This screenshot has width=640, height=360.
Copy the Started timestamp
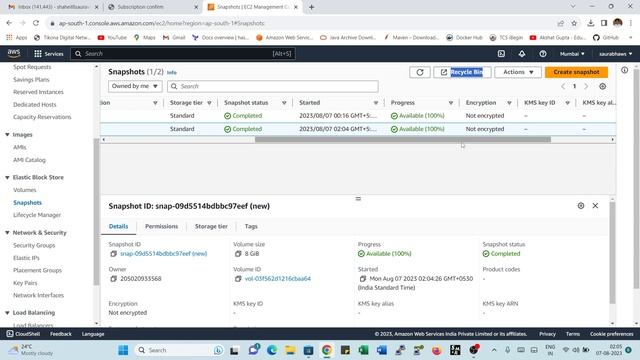(x=362, y=279)
